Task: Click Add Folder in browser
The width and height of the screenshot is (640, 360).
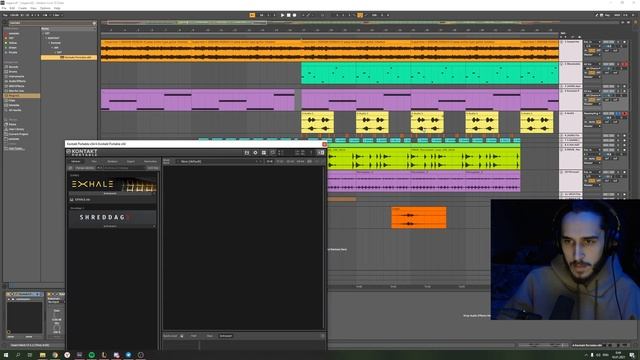Action: pos(16,149)
